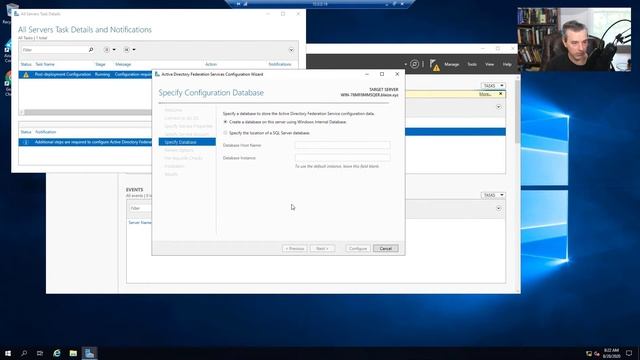The image size is (640, 360).
Task: Open the Review Options wizard step
Action: 179,150
